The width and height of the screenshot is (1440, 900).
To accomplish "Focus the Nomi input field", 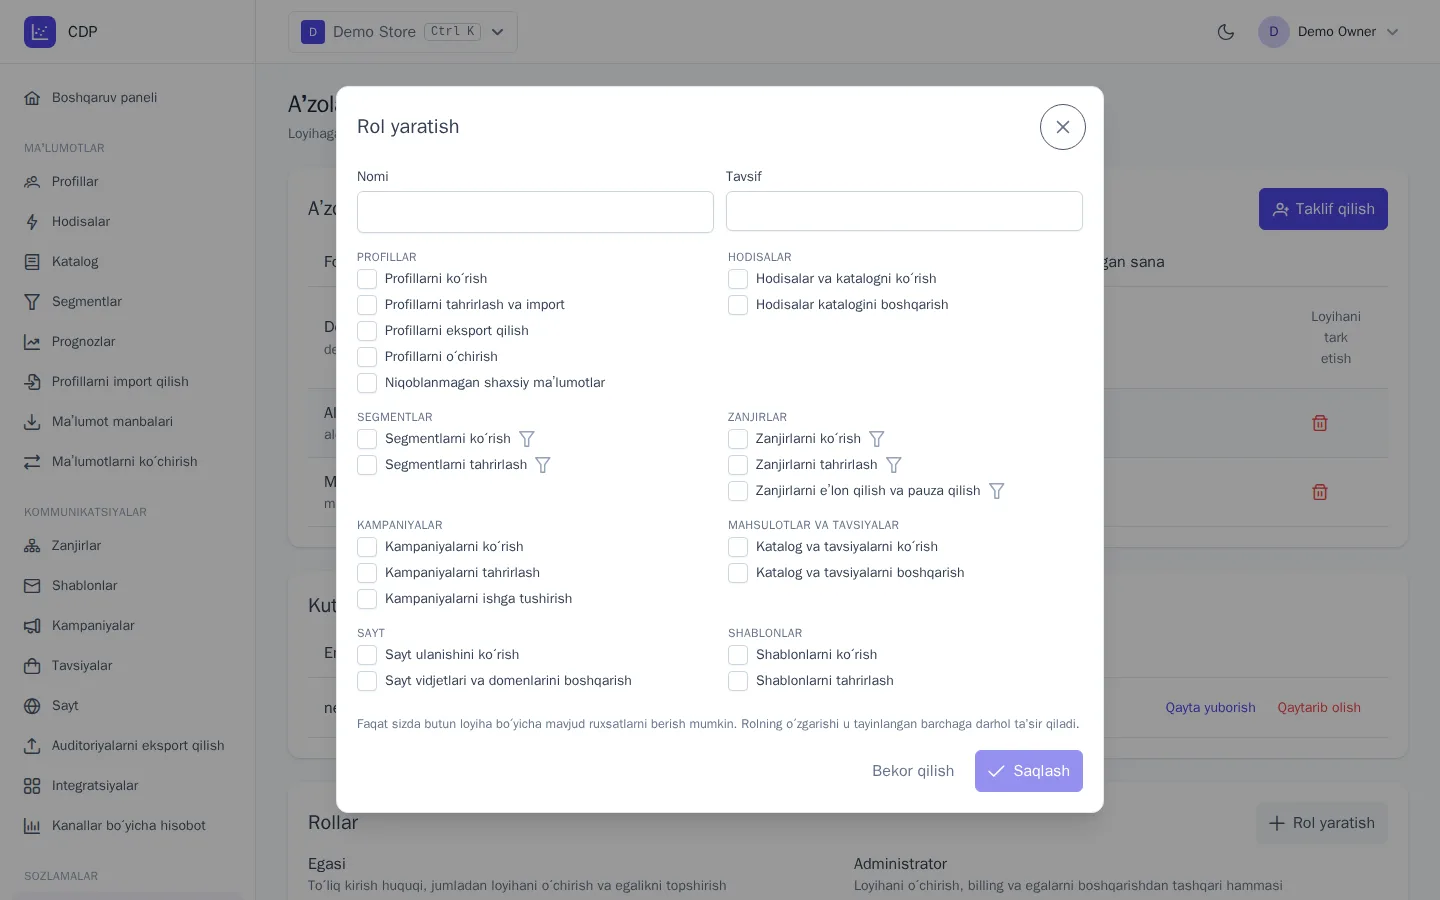I will click(535, 212).
